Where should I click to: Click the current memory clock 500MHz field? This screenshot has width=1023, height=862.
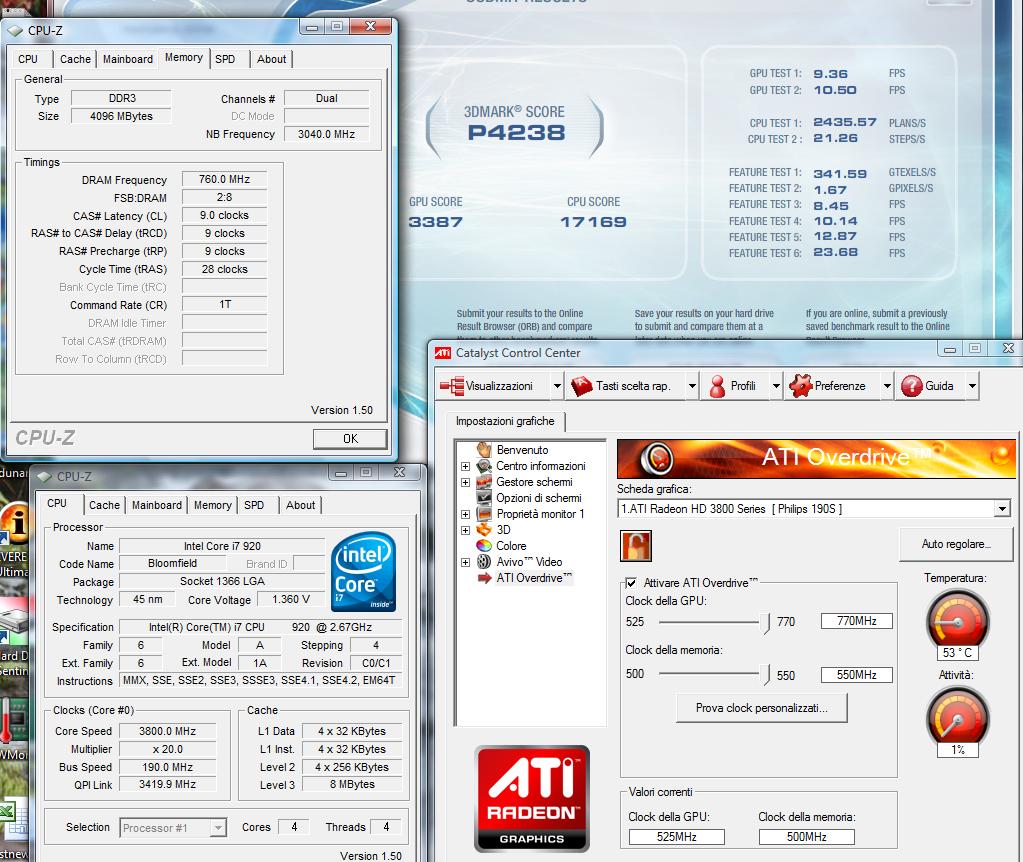806,837
